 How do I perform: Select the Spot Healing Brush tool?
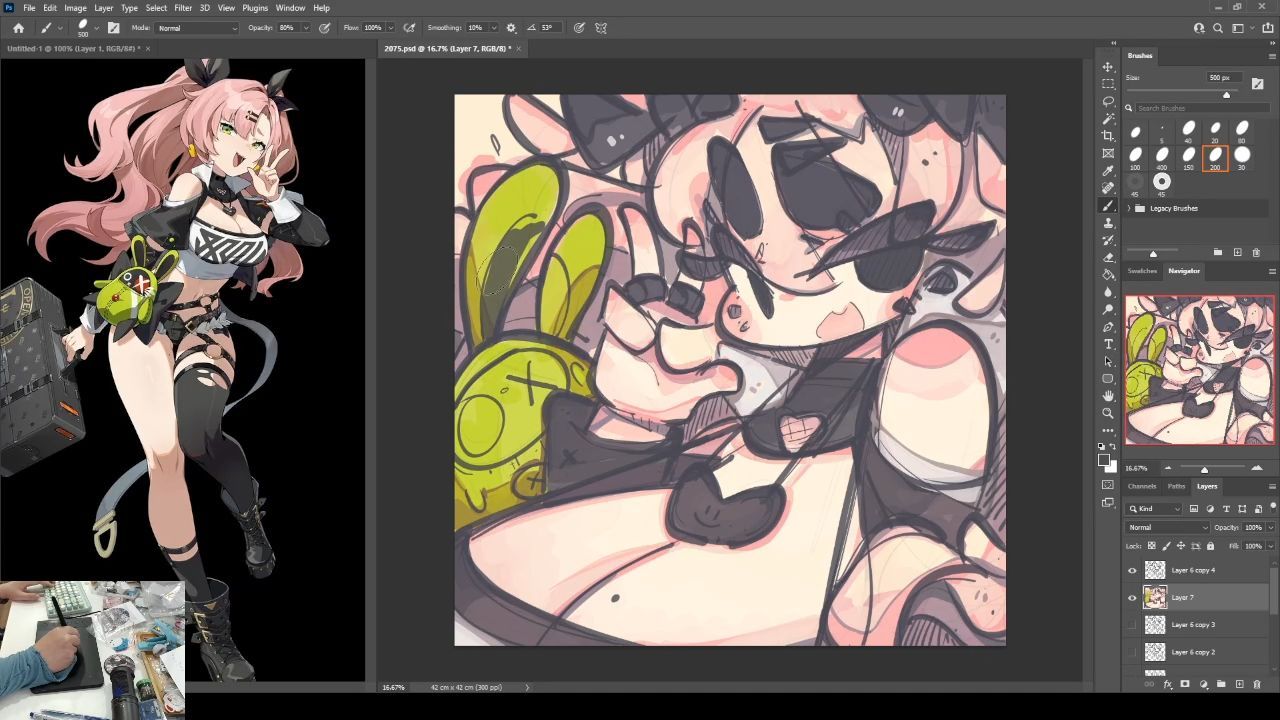(x=1108, y=188)
